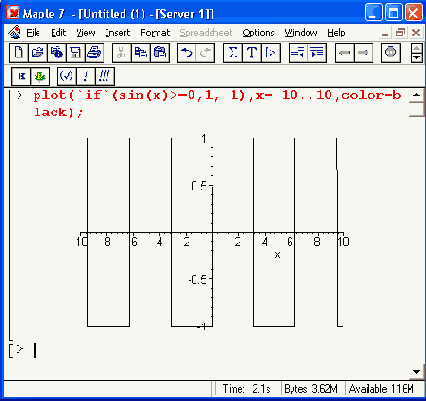Execute current expression with single exclamation icon
Image resolution: width=426 pixels, height=401 pixels.
[x=86, y=76]
